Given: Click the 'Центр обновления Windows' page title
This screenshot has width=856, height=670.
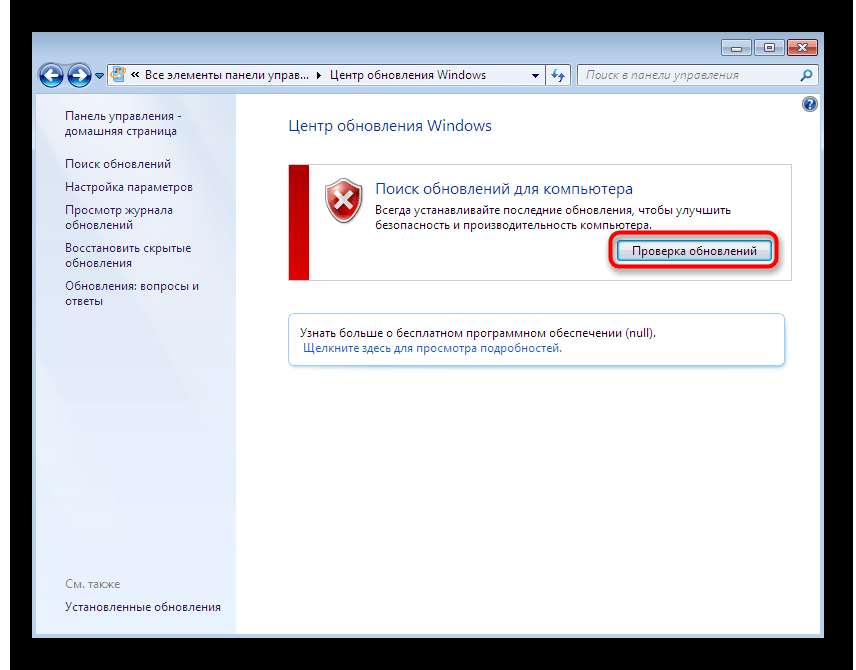Looking at the screenshot, I should [390, 126].
